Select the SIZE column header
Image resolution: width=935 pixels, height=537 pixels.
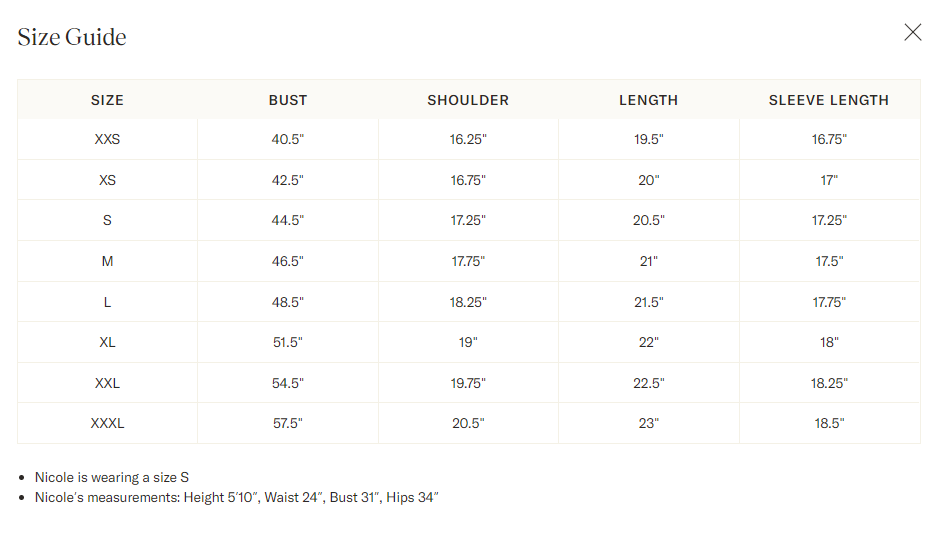click(x=107, y=100)
